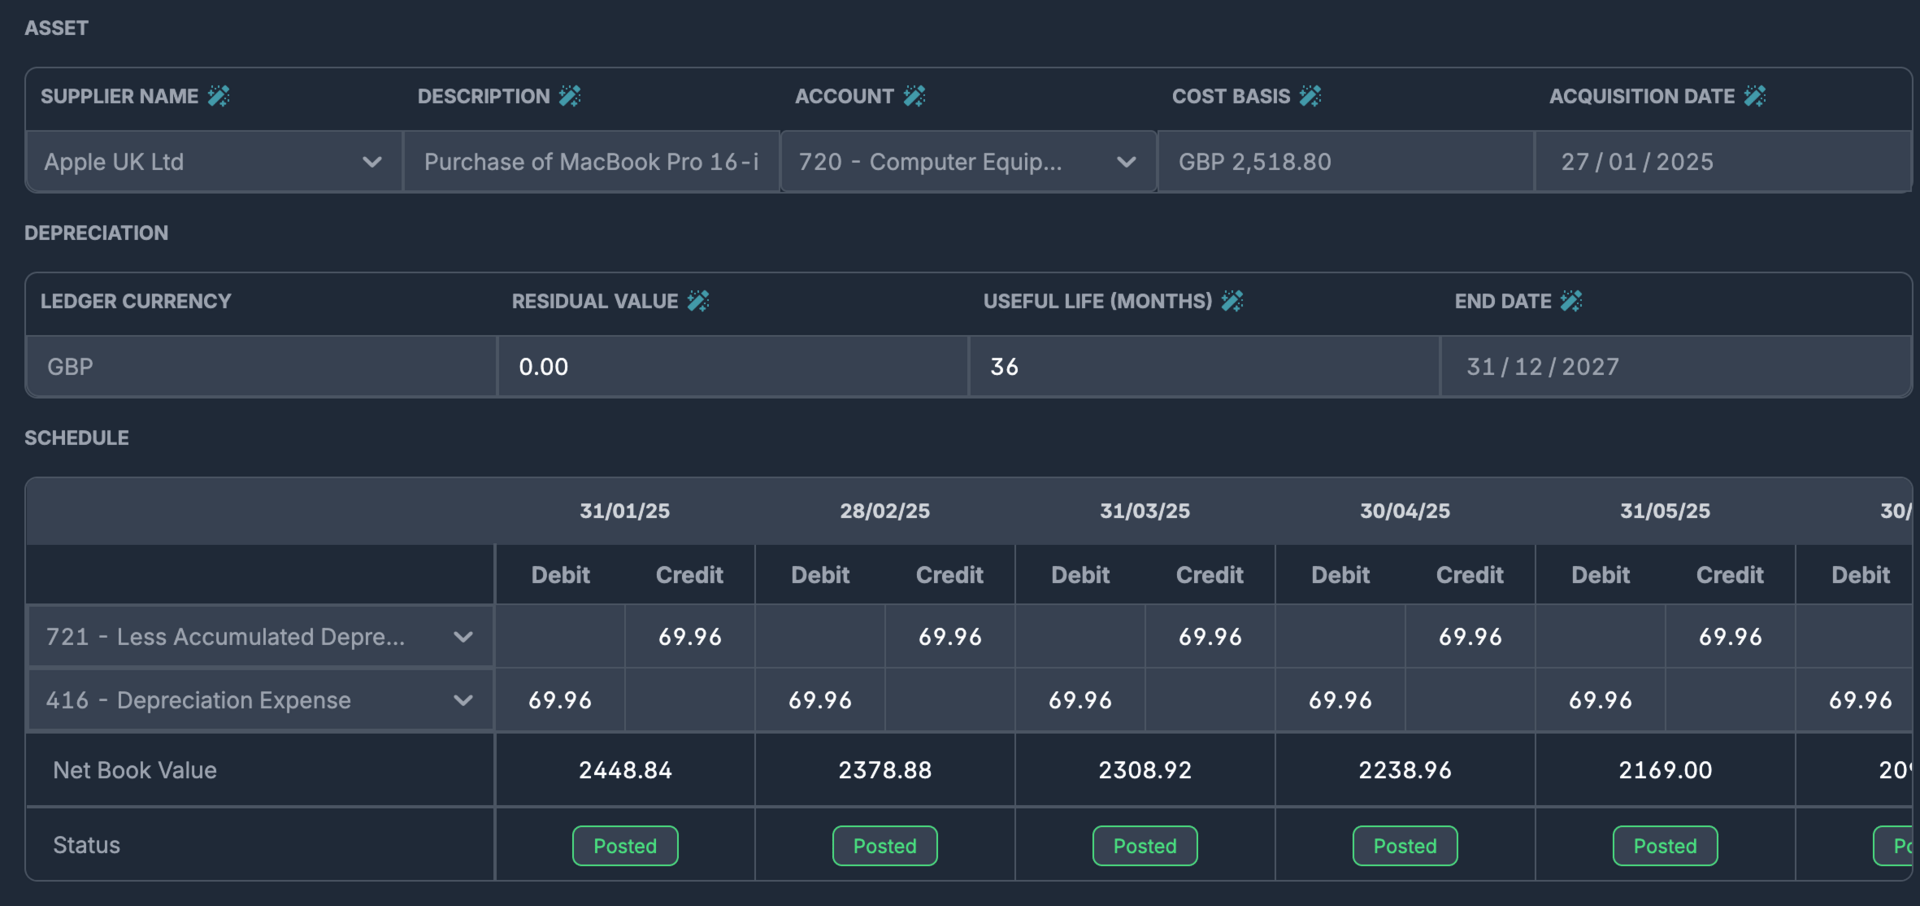The height and width of the screenshot is (906, 1920).
Task: Click the Posted status for 31/01/25
Action: point(625,846)
